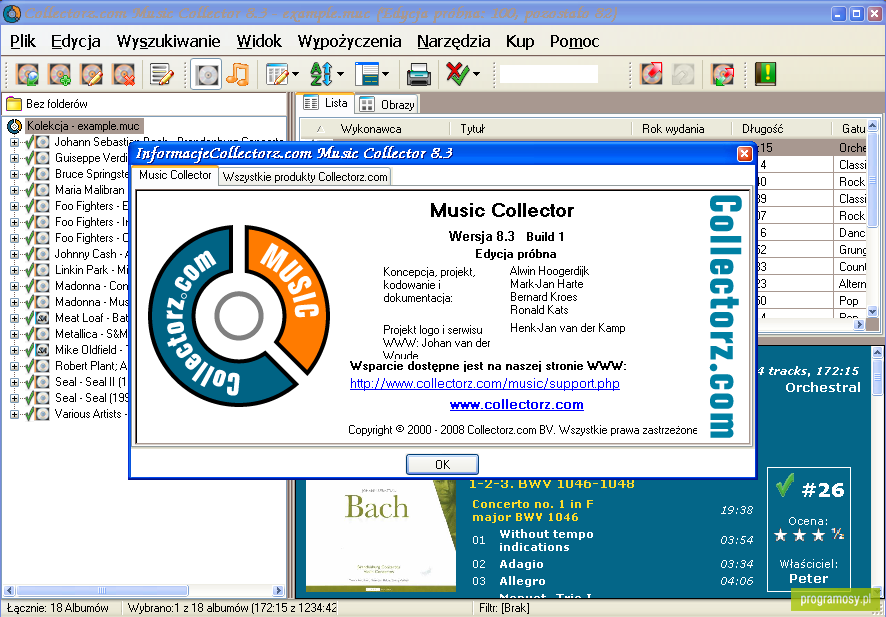Image resolution: width=886 pixels, height=617 pixels.
Task: Click the add album manually icon with green plus
Action: point(59,74)
